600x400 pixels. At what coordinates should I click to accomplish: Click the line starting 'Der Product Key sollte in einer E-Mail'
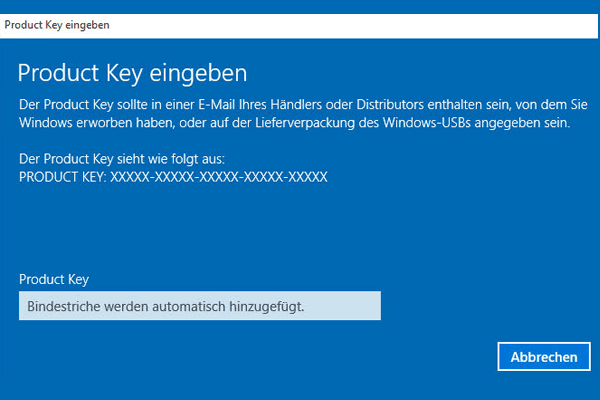[x=303, y=104]
